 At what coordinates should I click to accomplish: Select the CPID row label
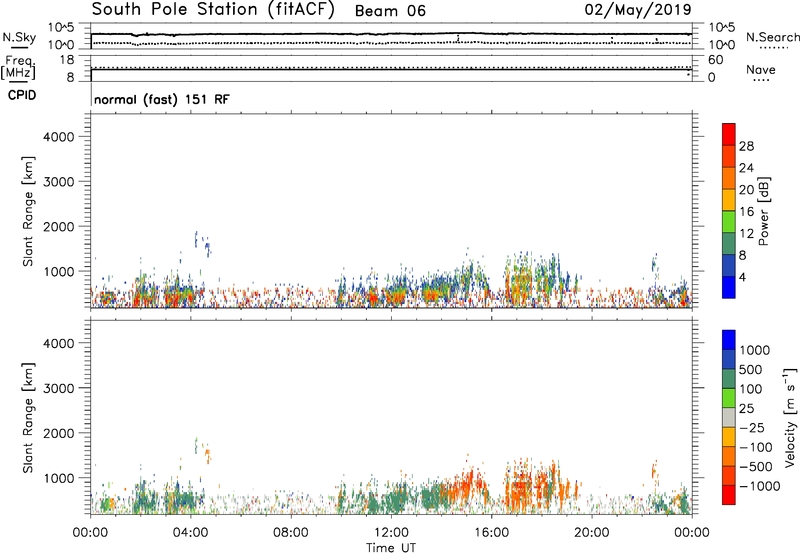pos(22,95)
